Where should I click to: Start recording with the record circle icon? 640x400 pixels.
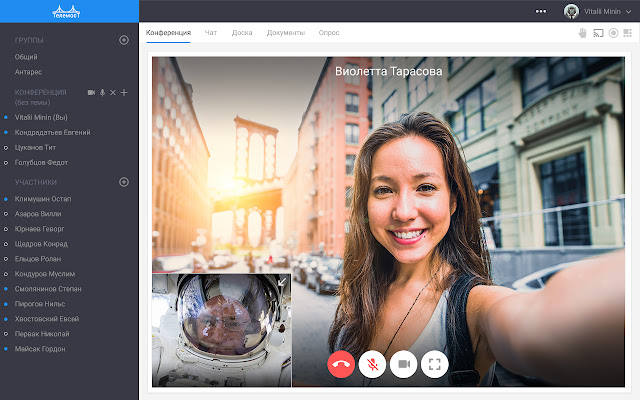613,33
